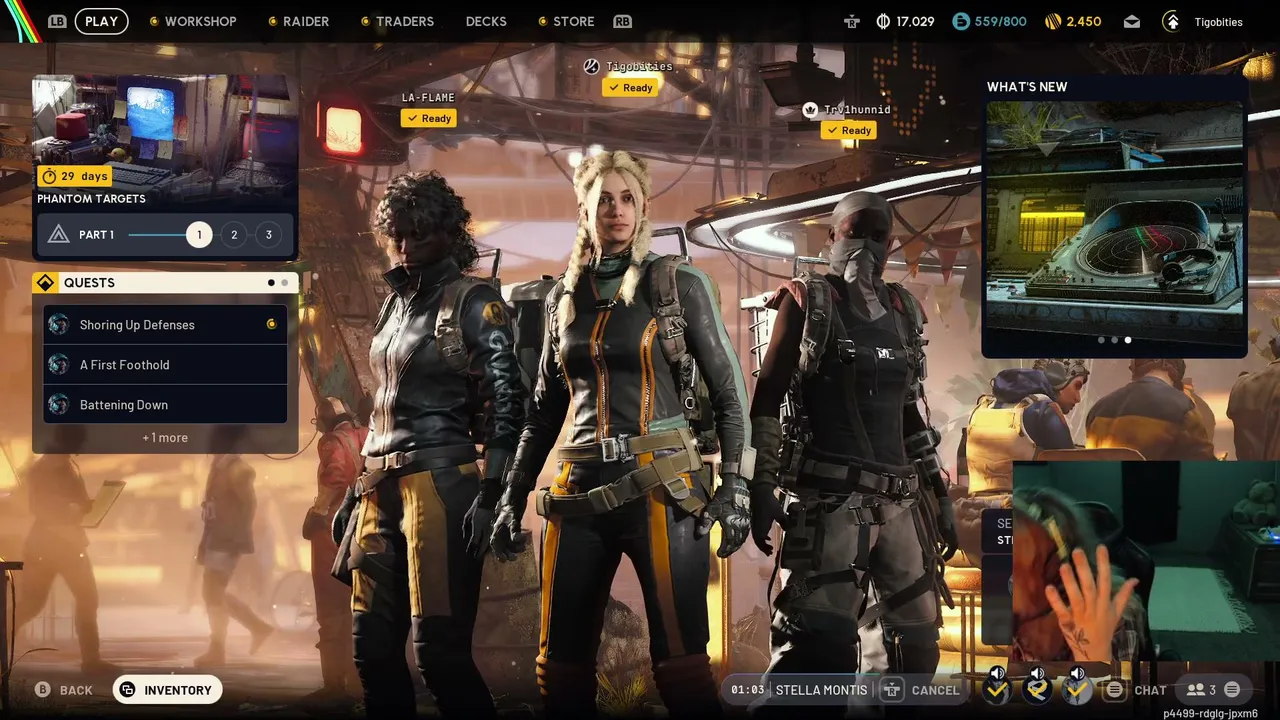1280x720 pixels.
Task: Open the Raider tab
Action: pyautogui.click(x=306, y=21)
